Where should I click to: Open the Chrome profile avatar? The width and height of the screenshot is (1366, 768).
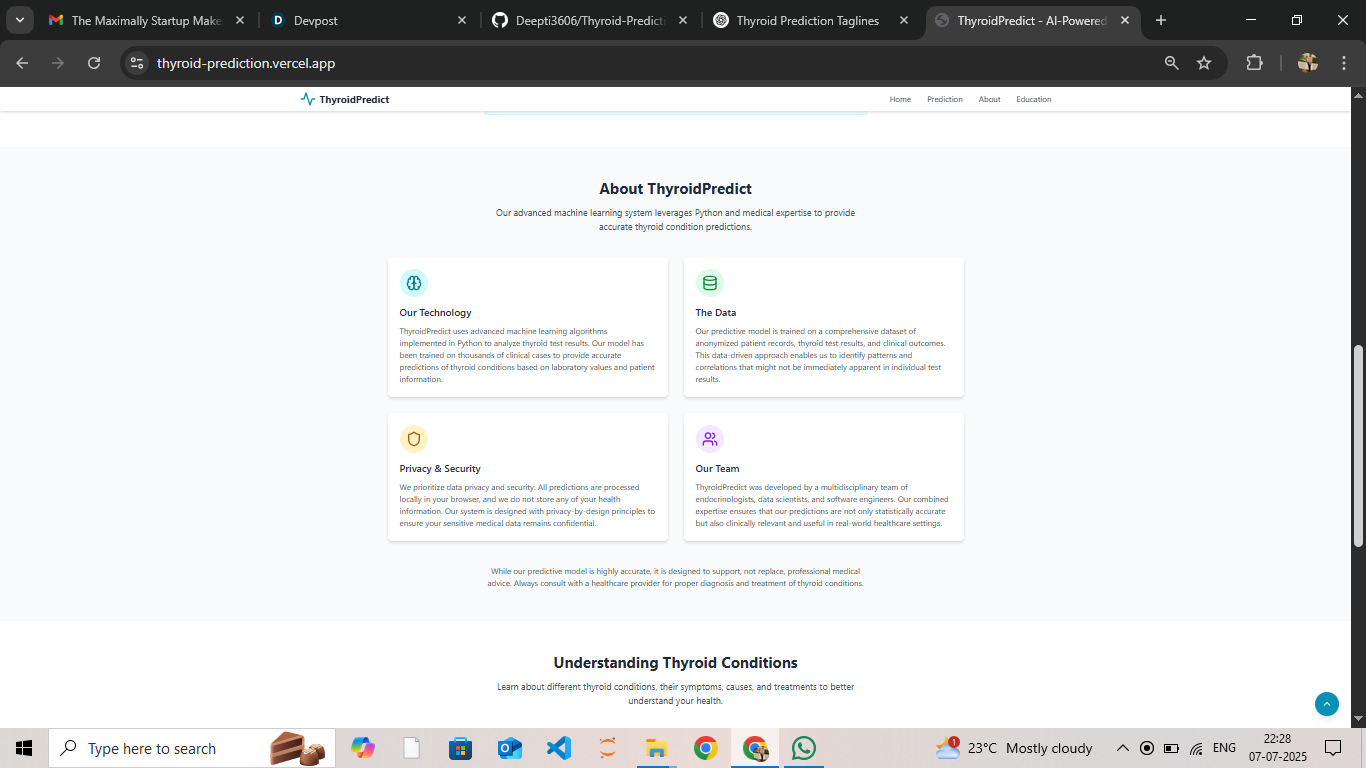point(1308,63)
